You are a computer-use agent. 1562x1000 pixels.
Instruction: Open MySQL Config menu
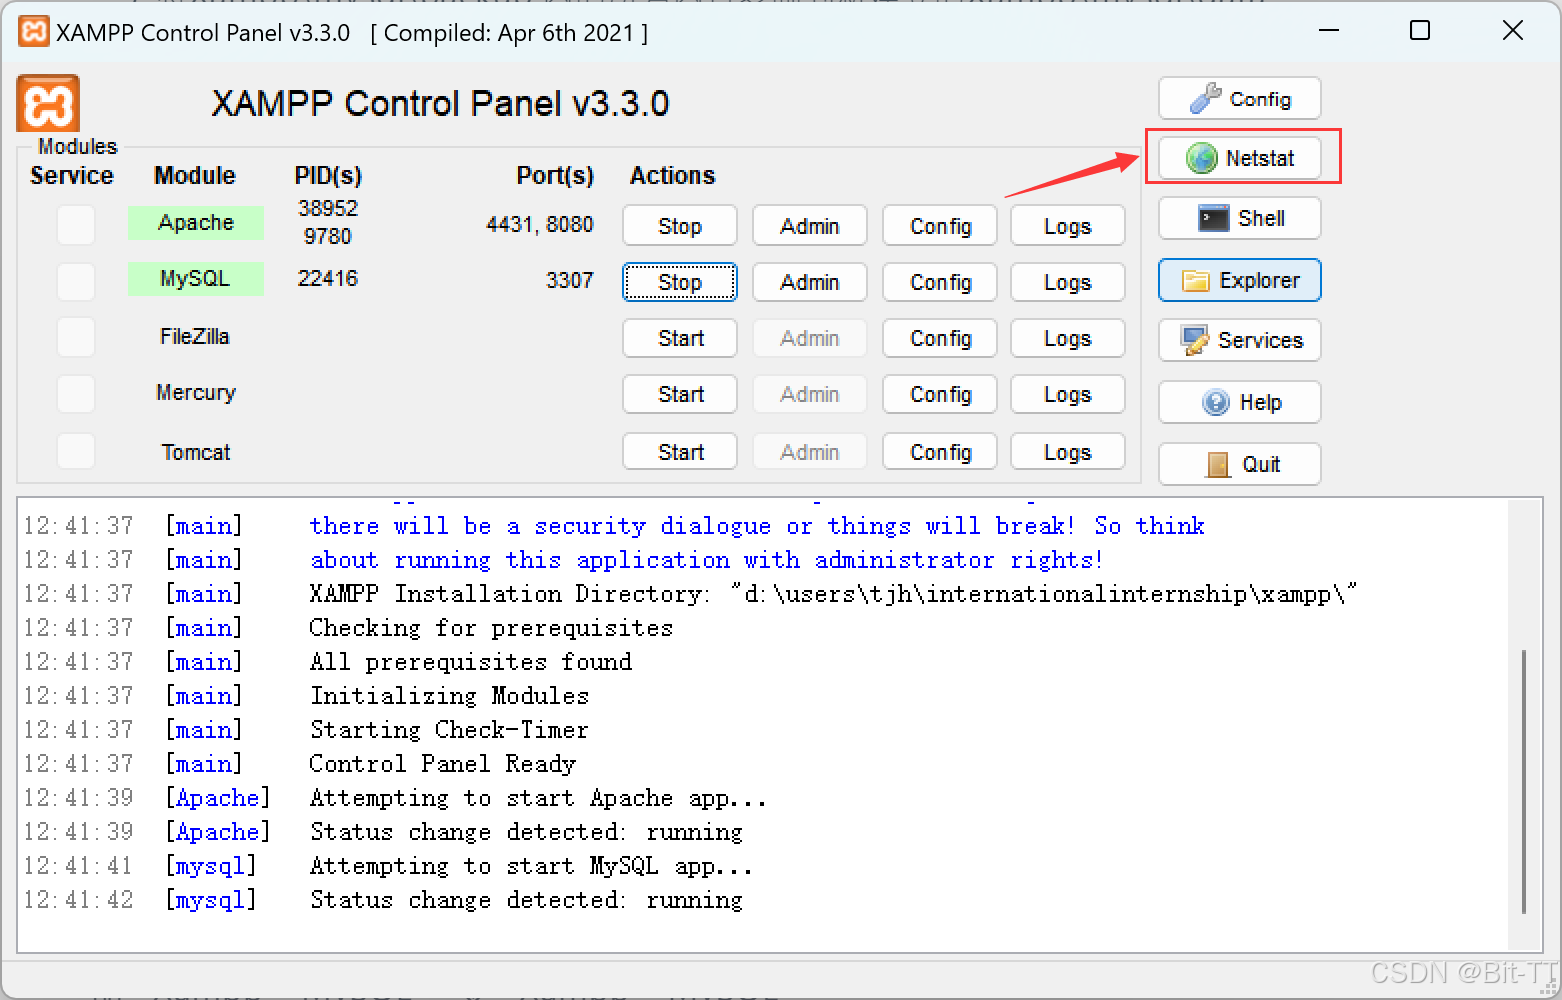point(940,282)
